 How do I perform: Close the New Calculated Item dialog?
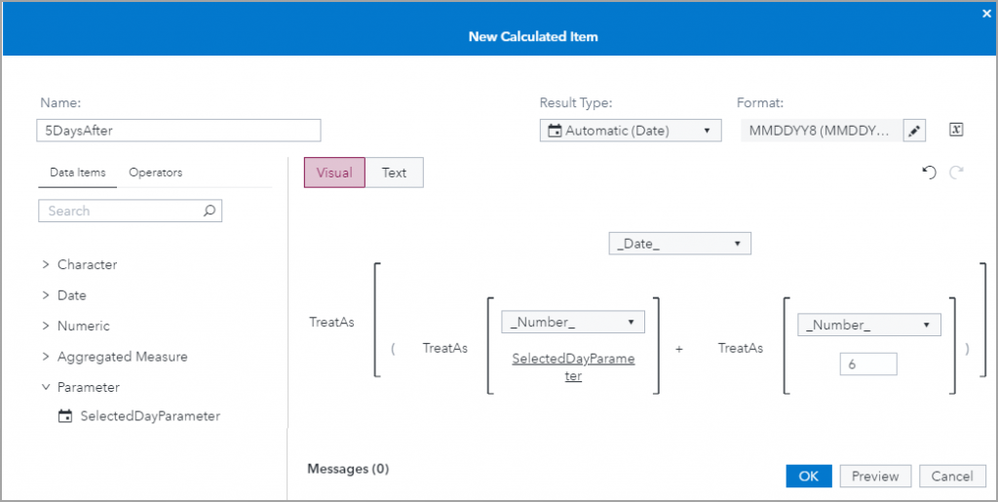pyautogui.click(x=987, y=13)
